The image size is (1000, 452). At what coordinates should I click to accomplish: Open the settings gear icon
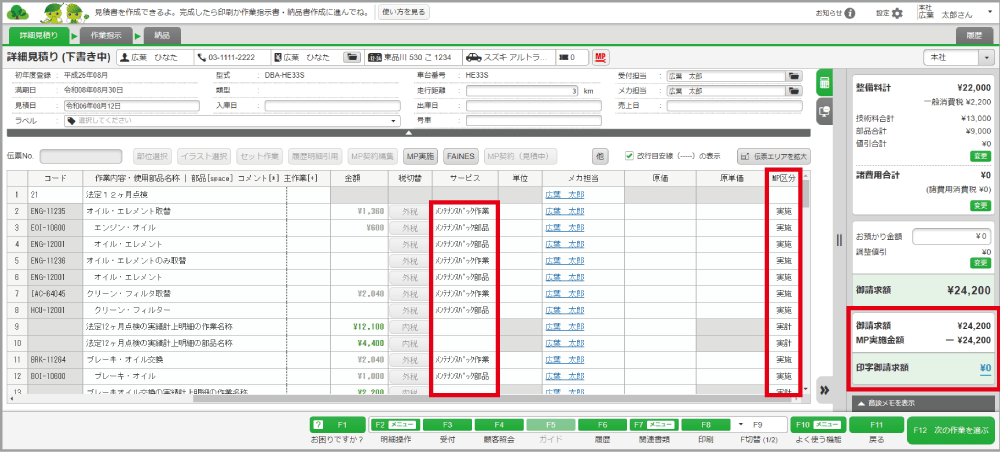point(896,13)
